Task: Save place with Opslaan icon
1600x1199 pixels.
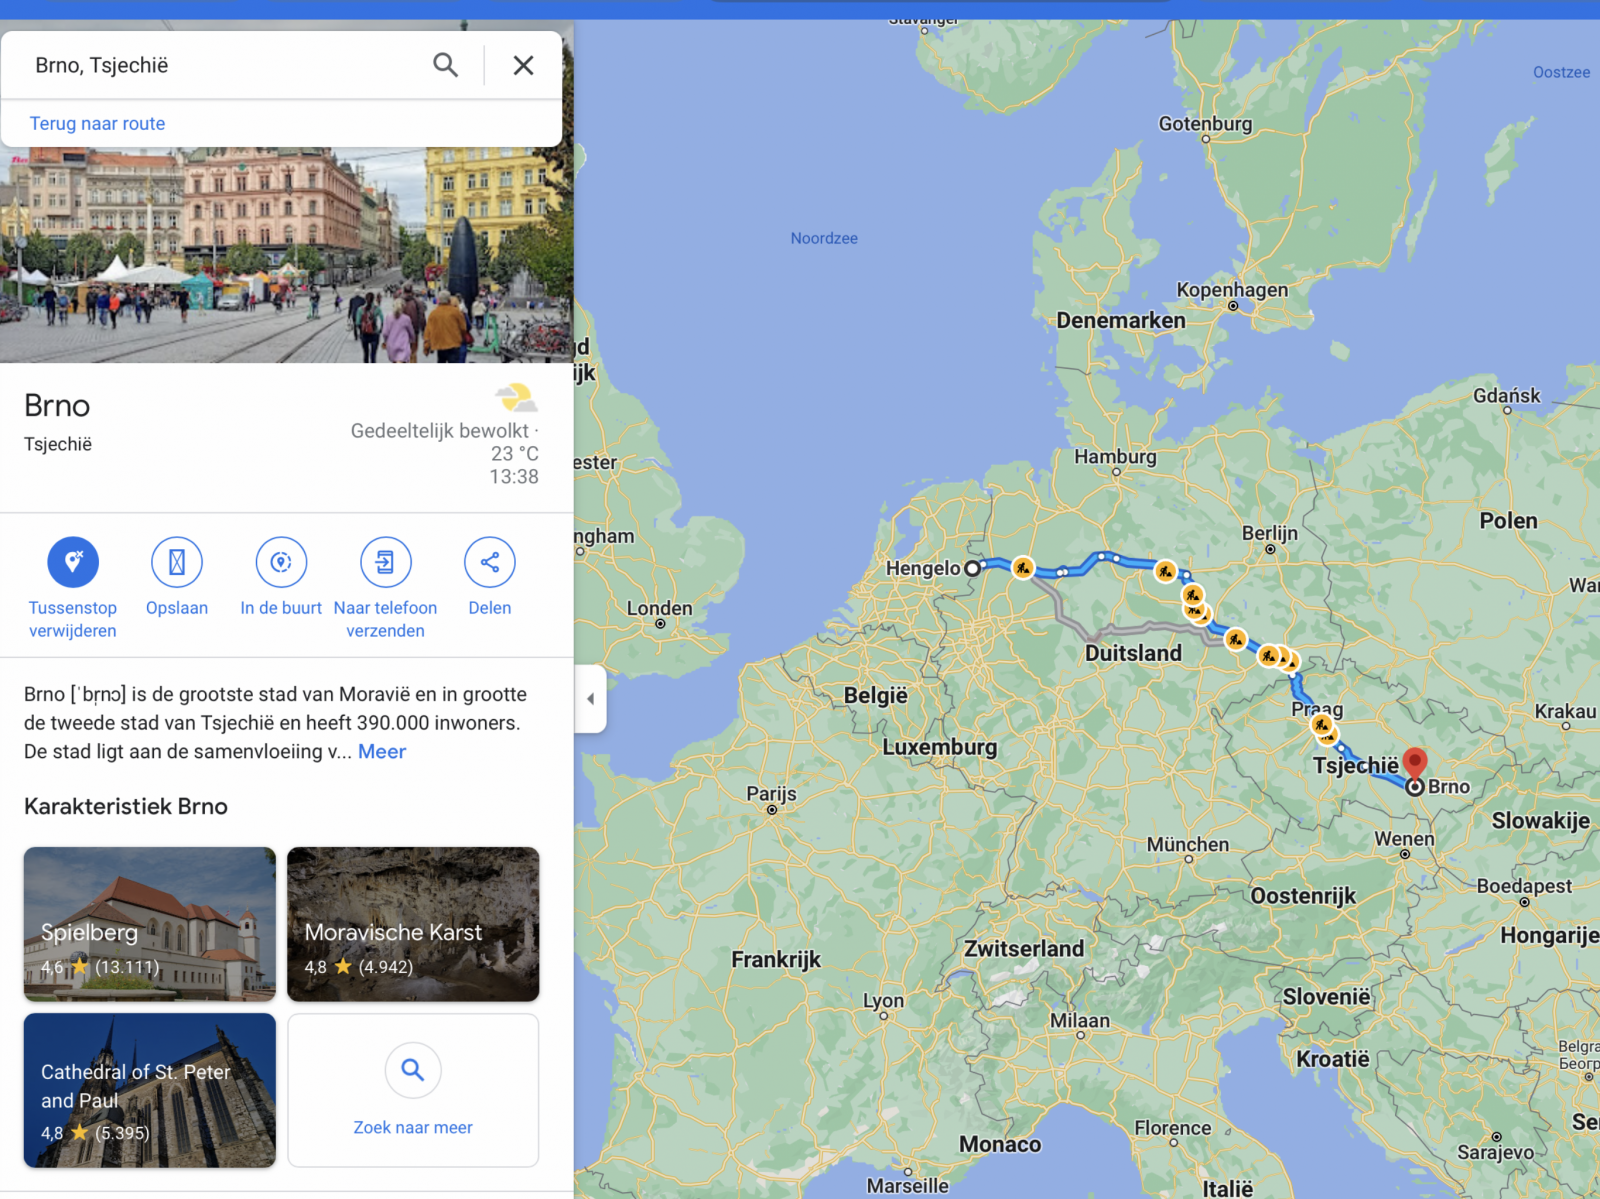Action: pyautogui.click(x=177, y=562)
